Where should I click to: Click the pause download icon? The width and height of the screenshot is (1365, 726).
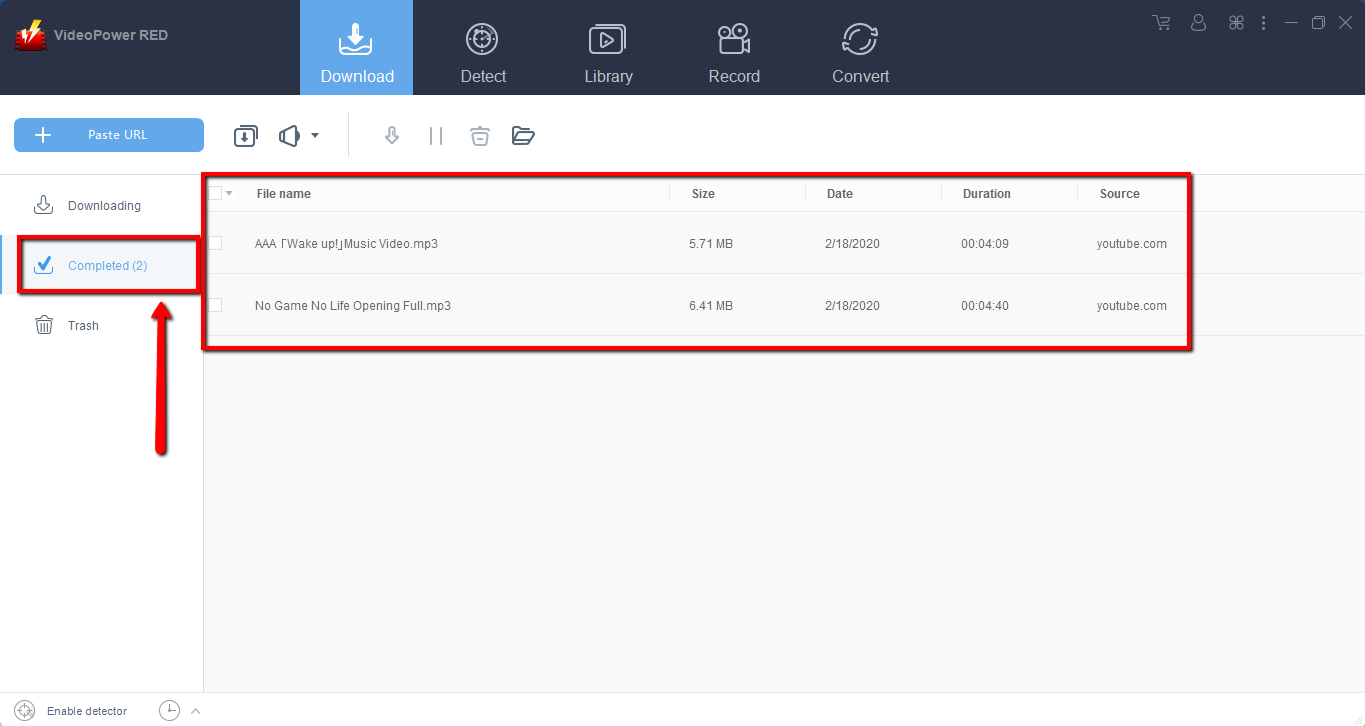[436, 136]
